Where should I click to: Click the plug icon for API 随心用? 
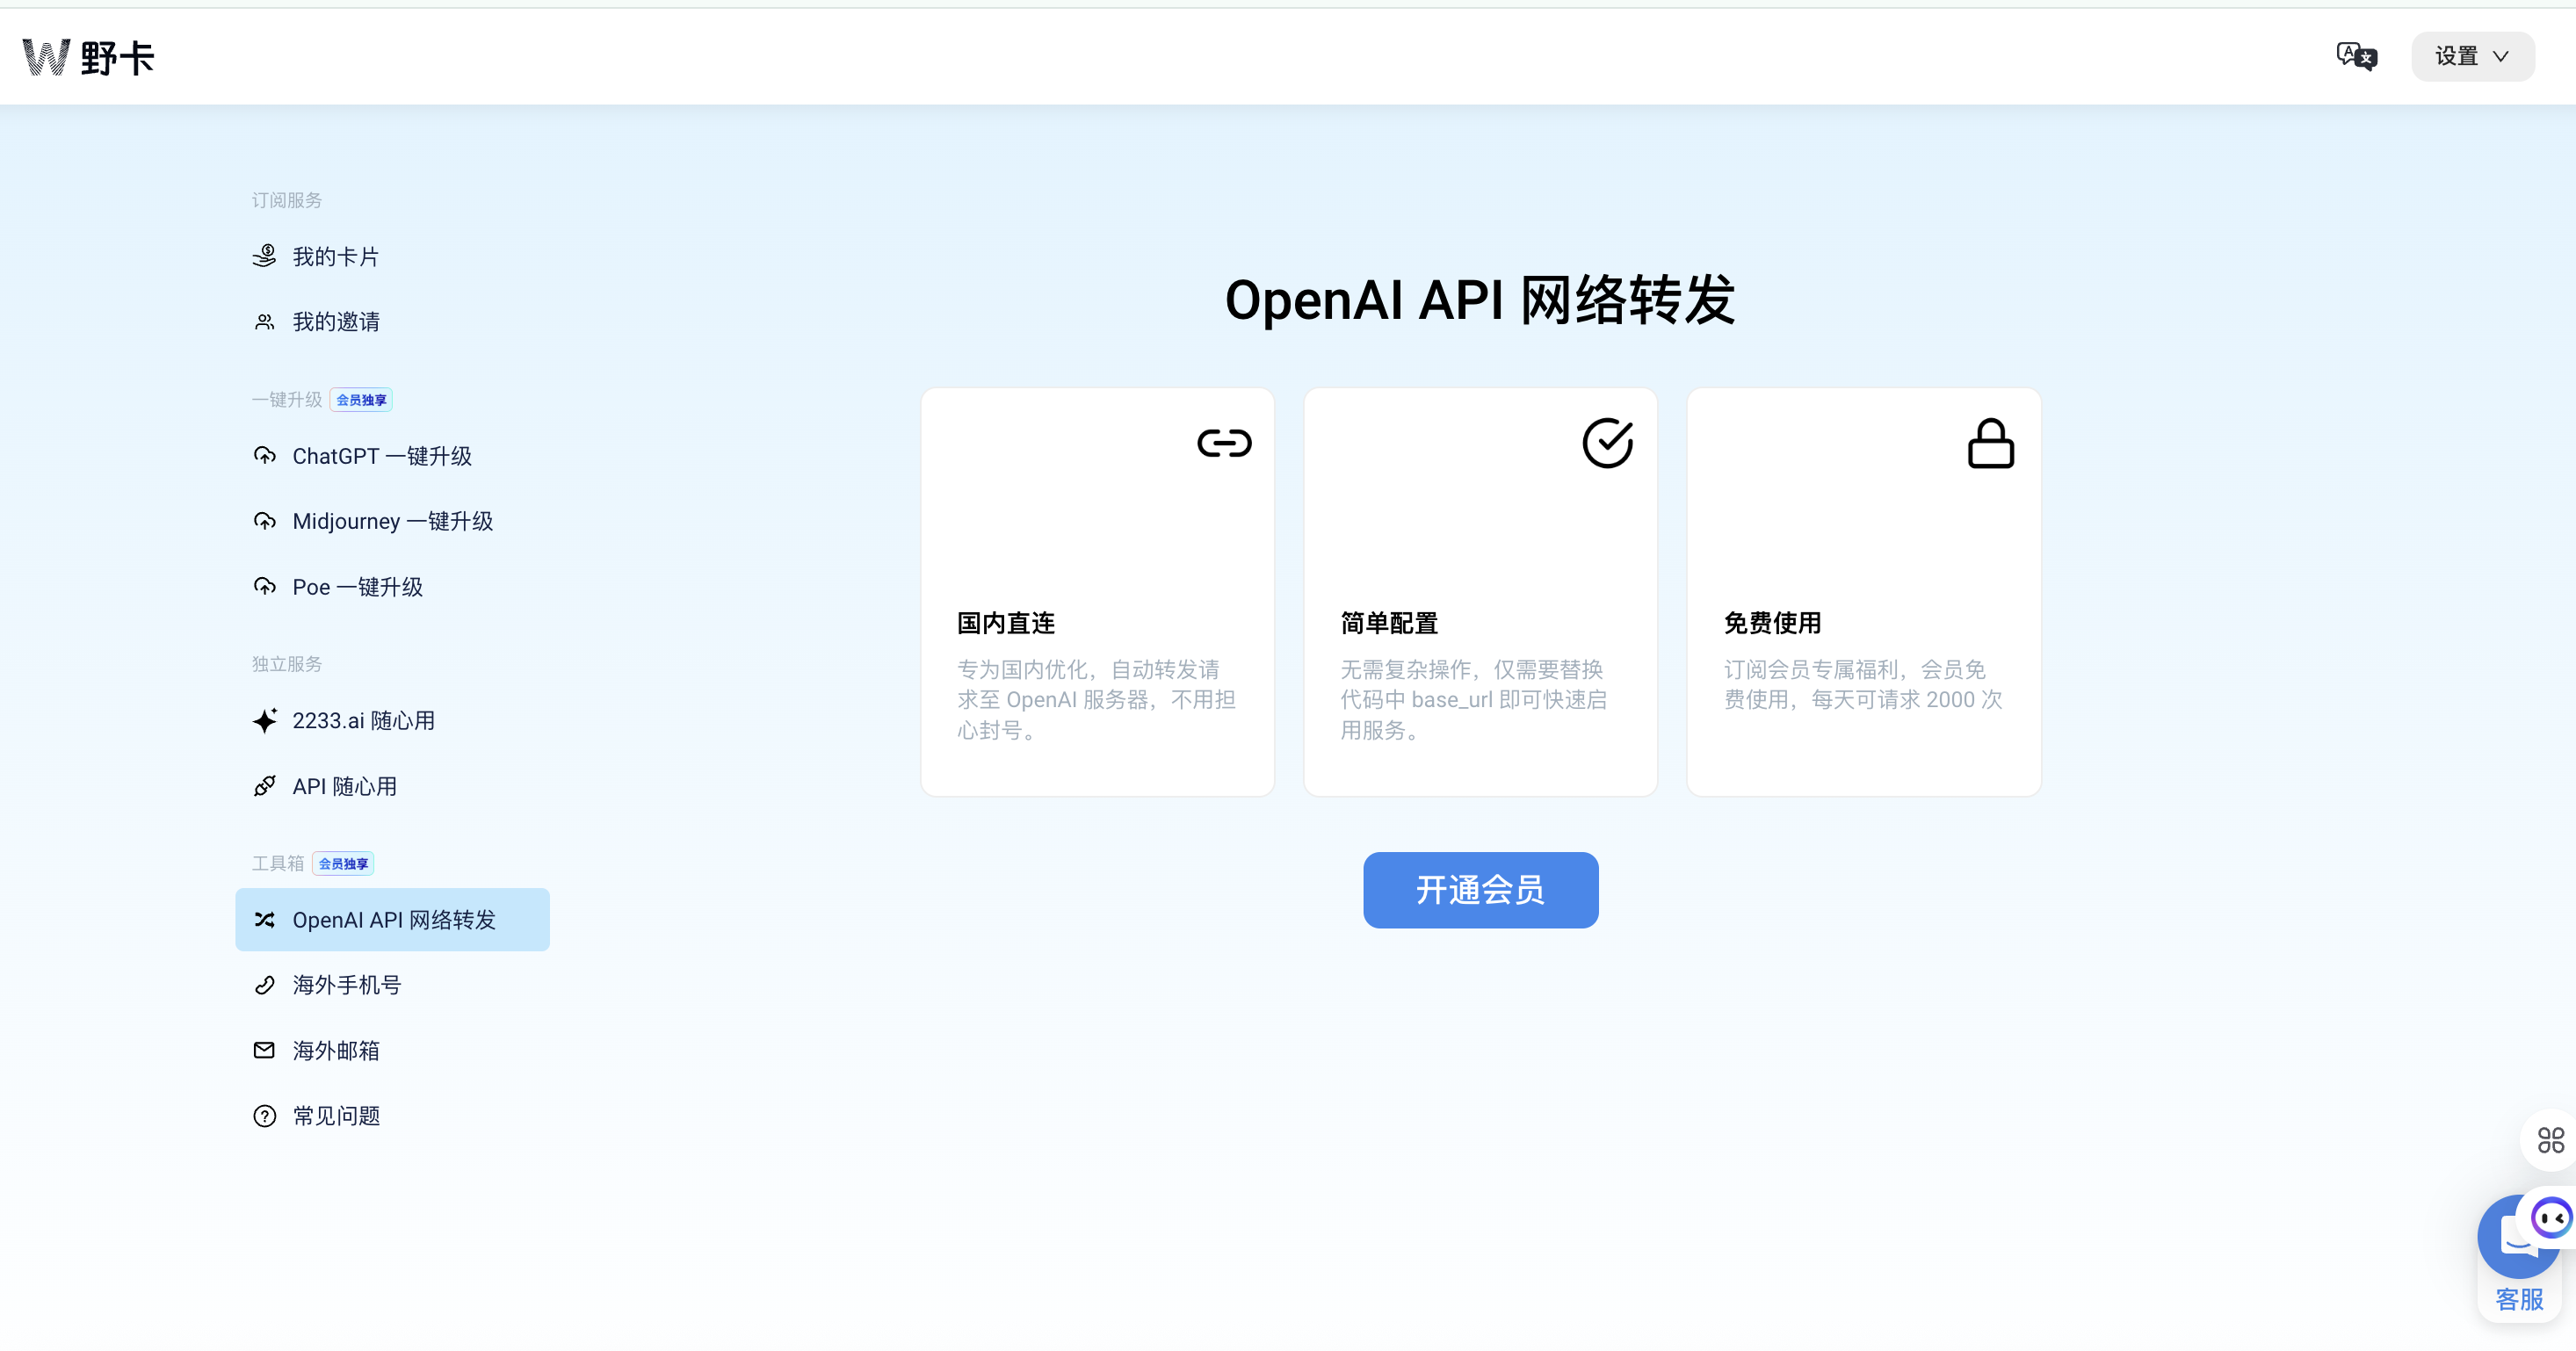click(265, 787)
